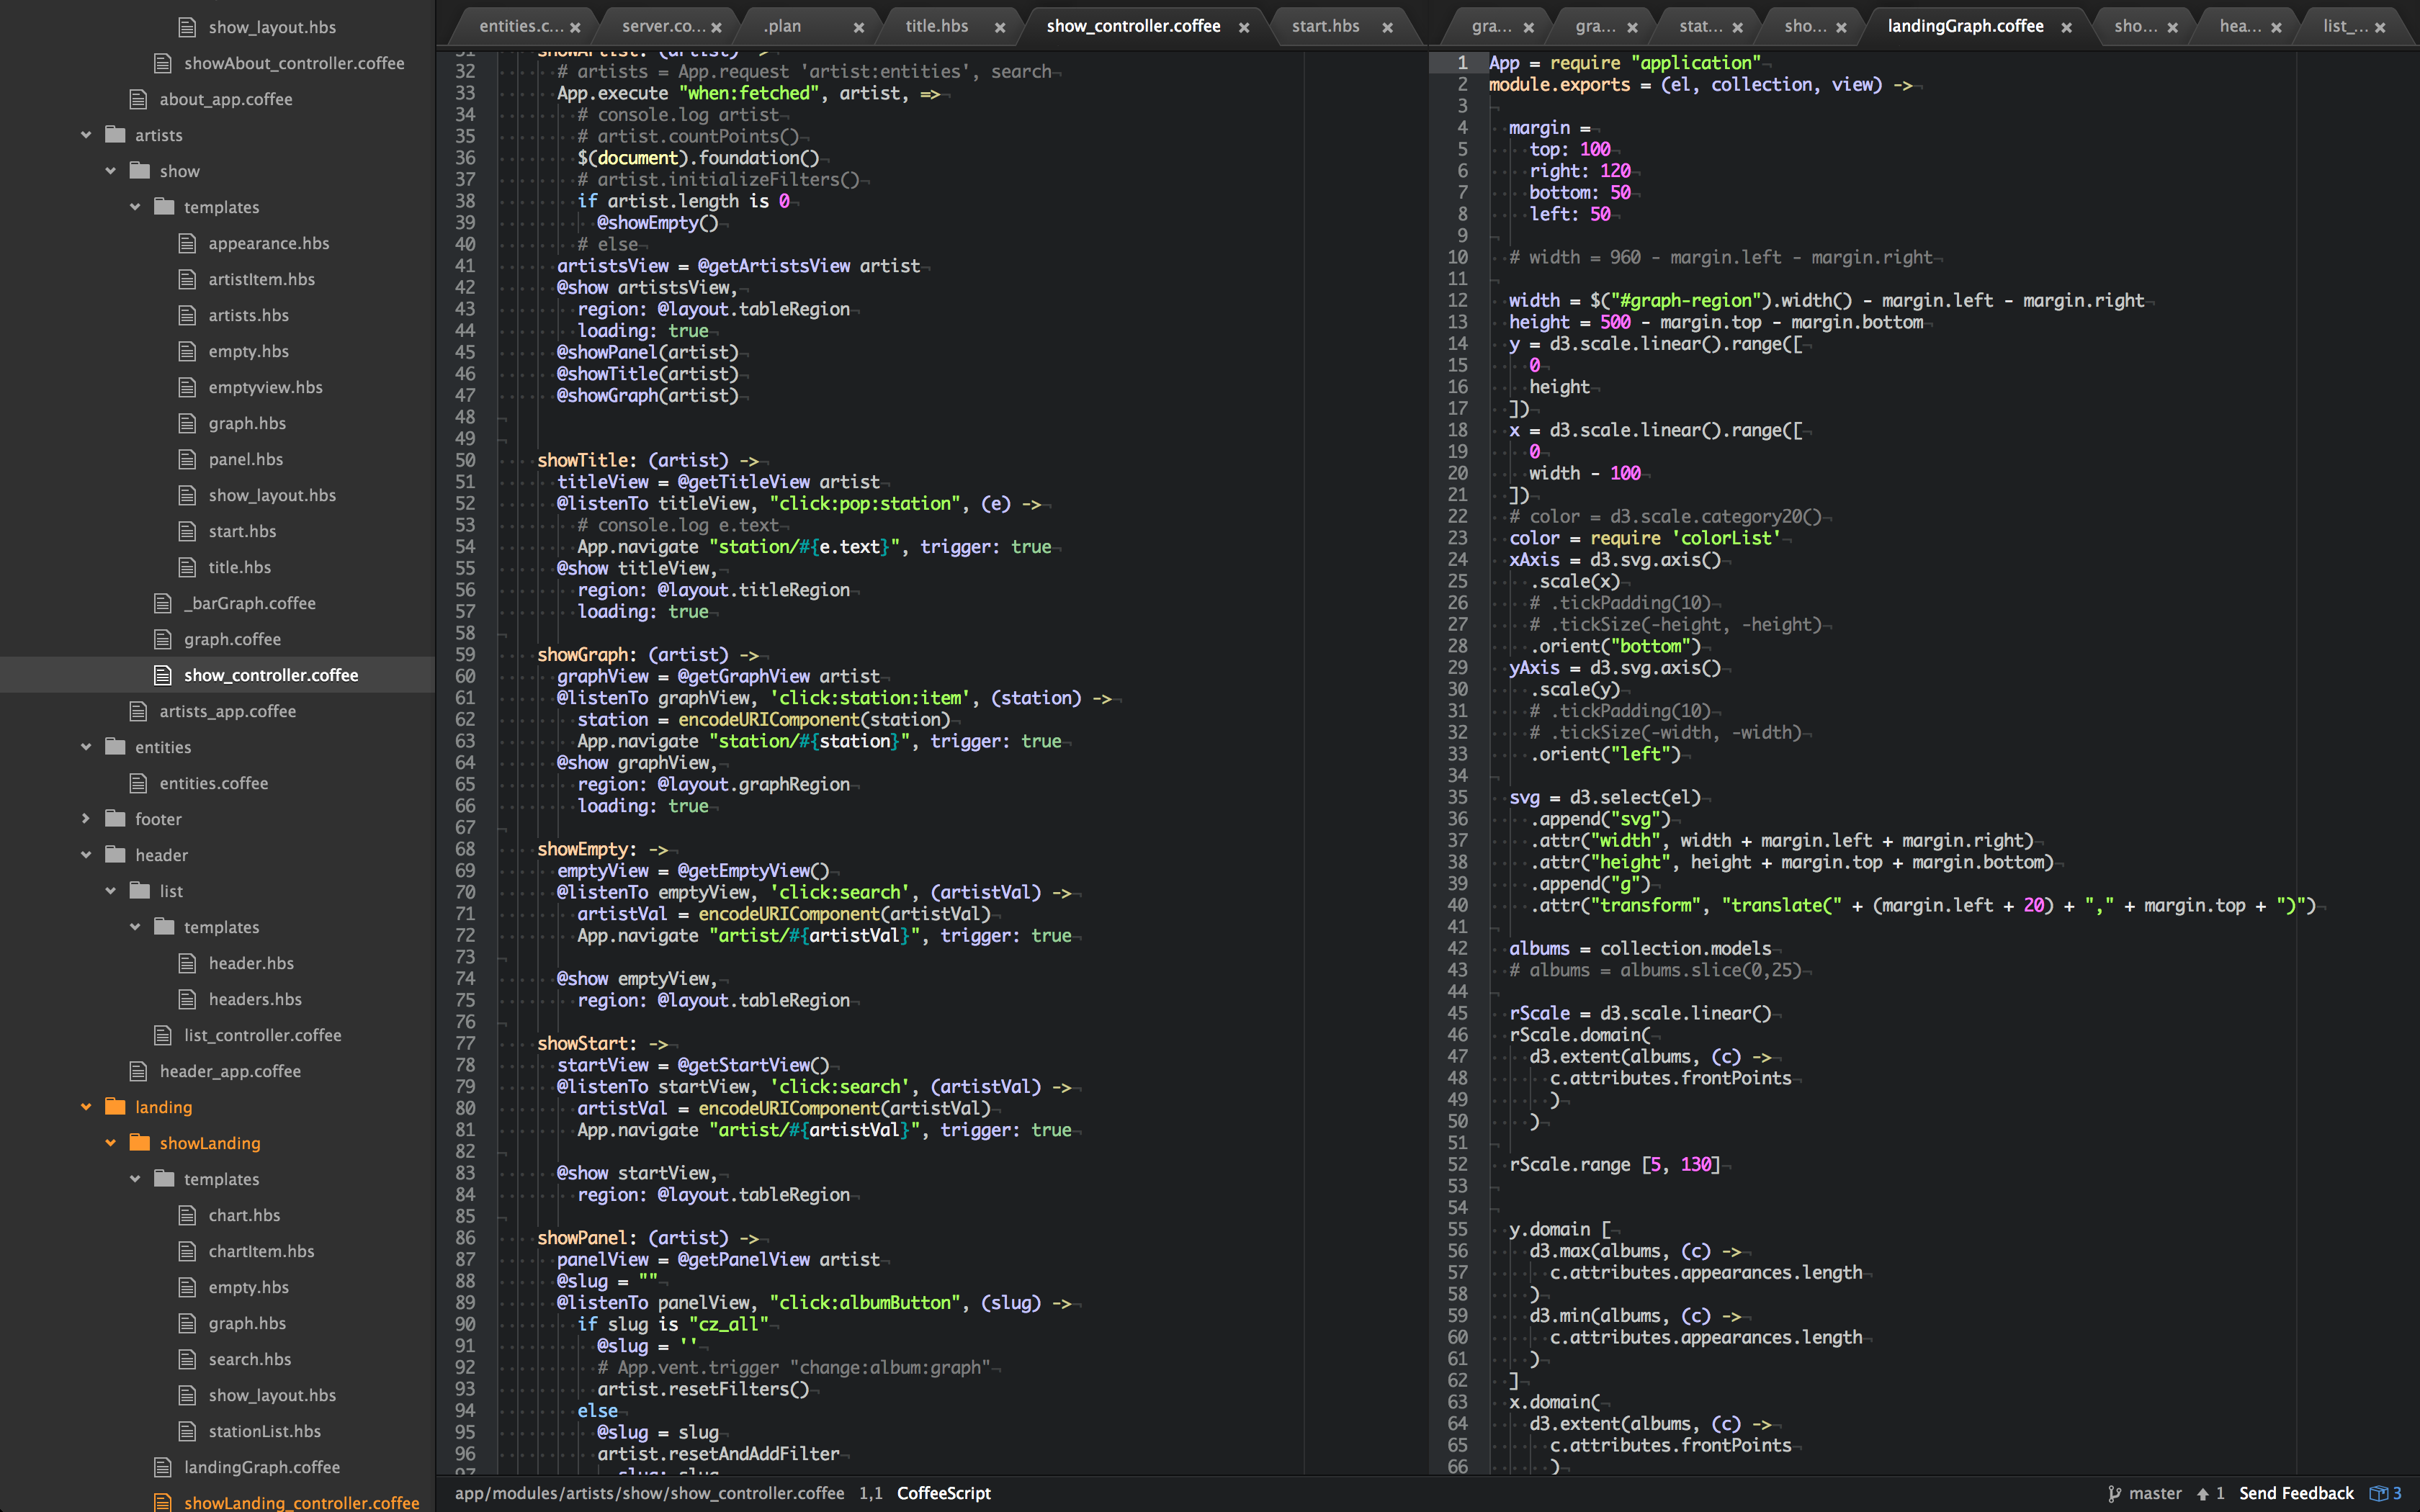The width and height of the screenshot is (2420, 1512).
Task: Click the file icon beside headers.hbs
Action: [x=187, y=999]
